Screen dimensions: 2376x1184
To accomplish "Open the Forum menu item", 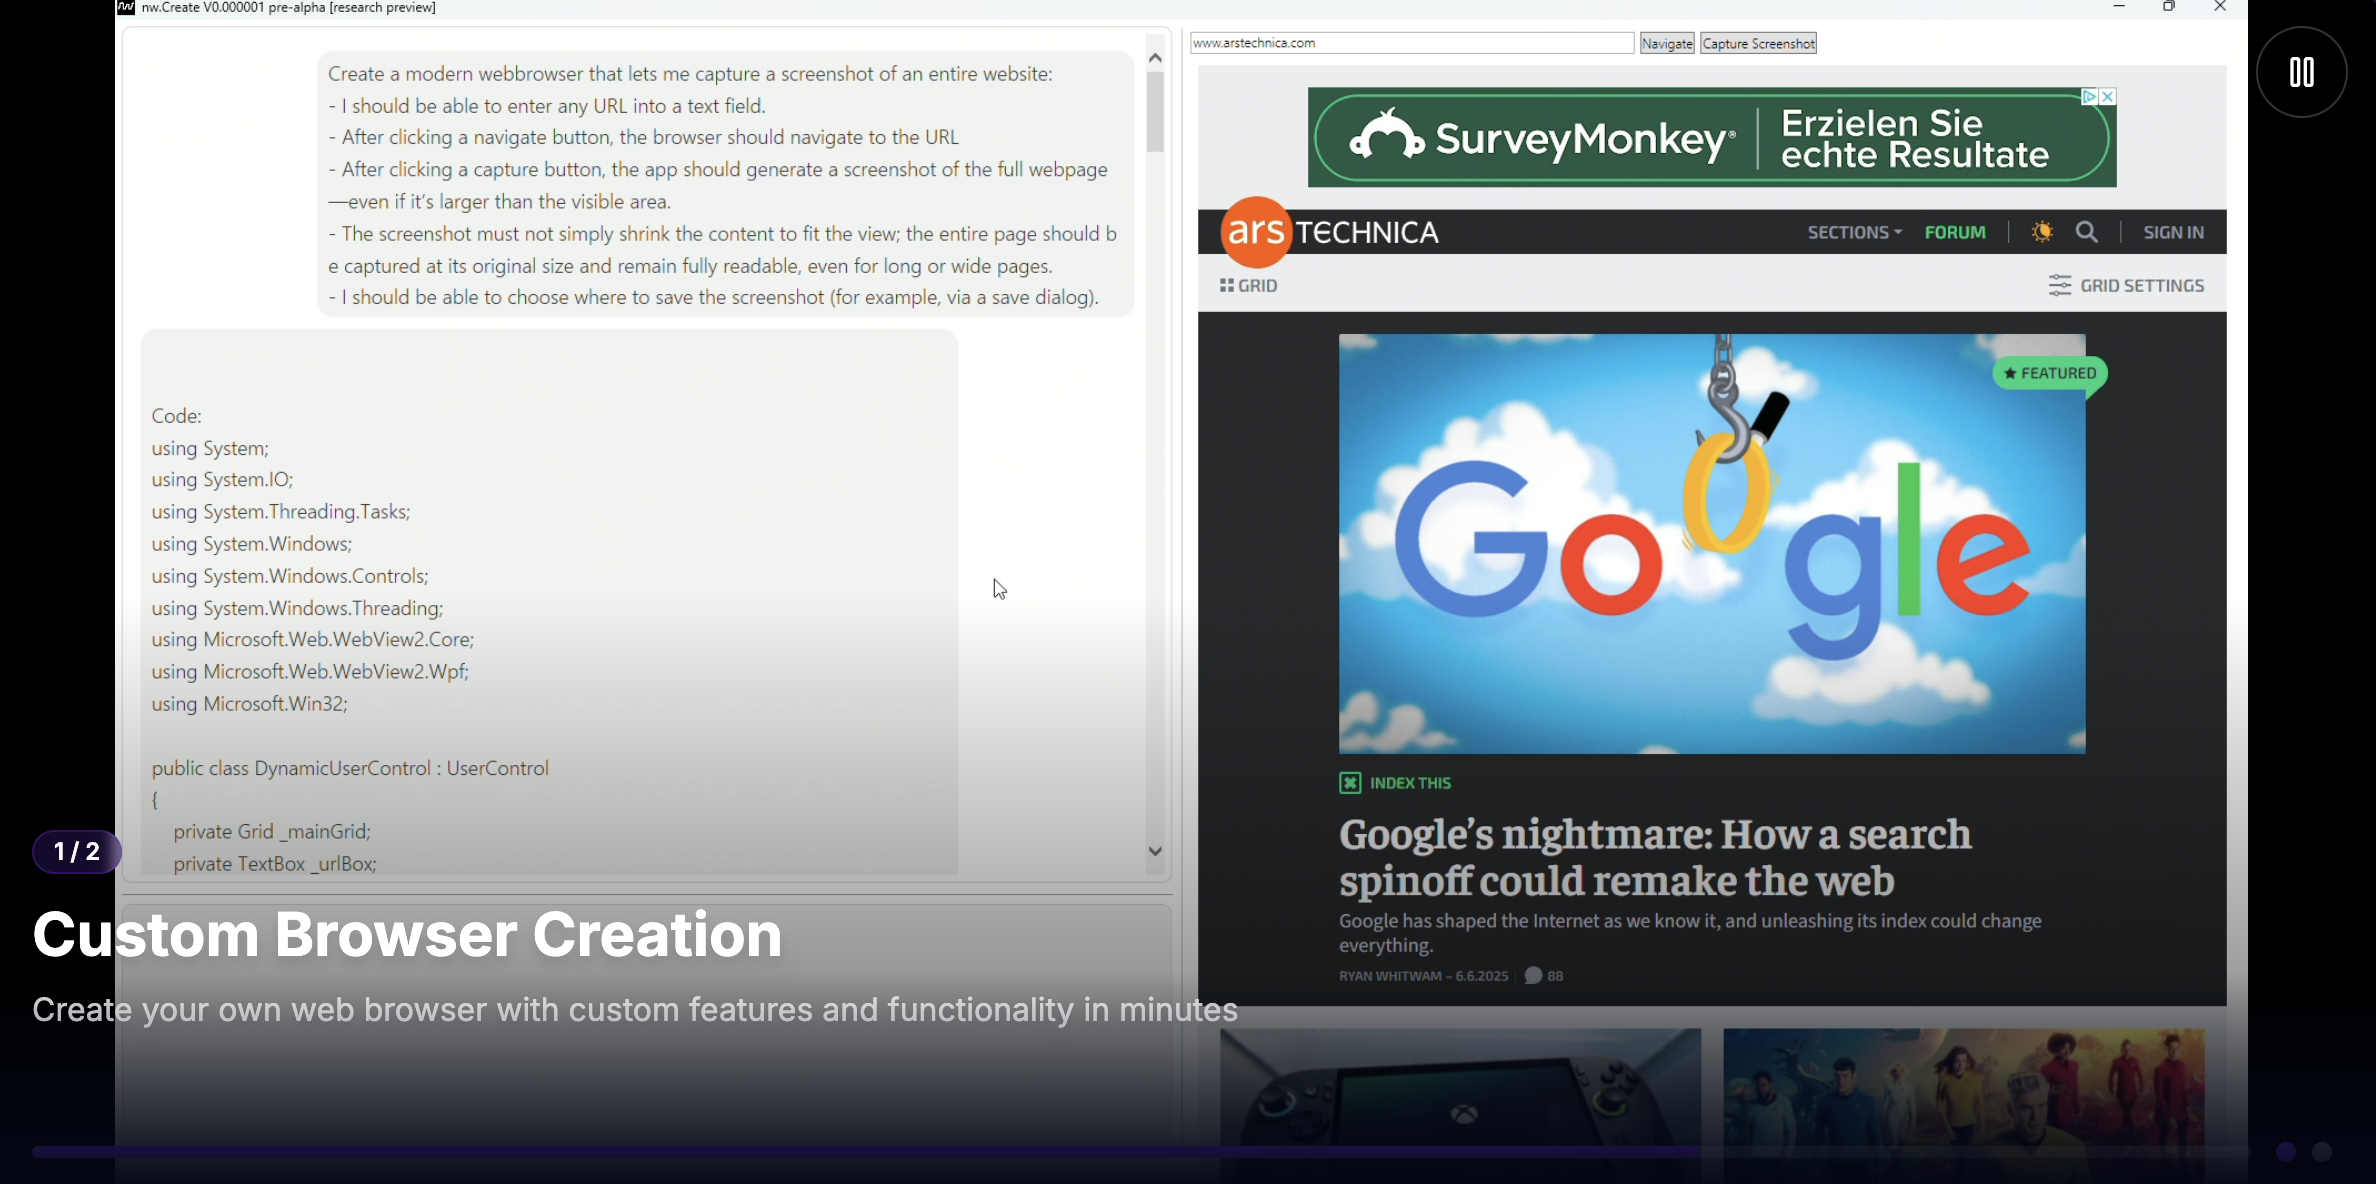I will tap(1955, 232).
